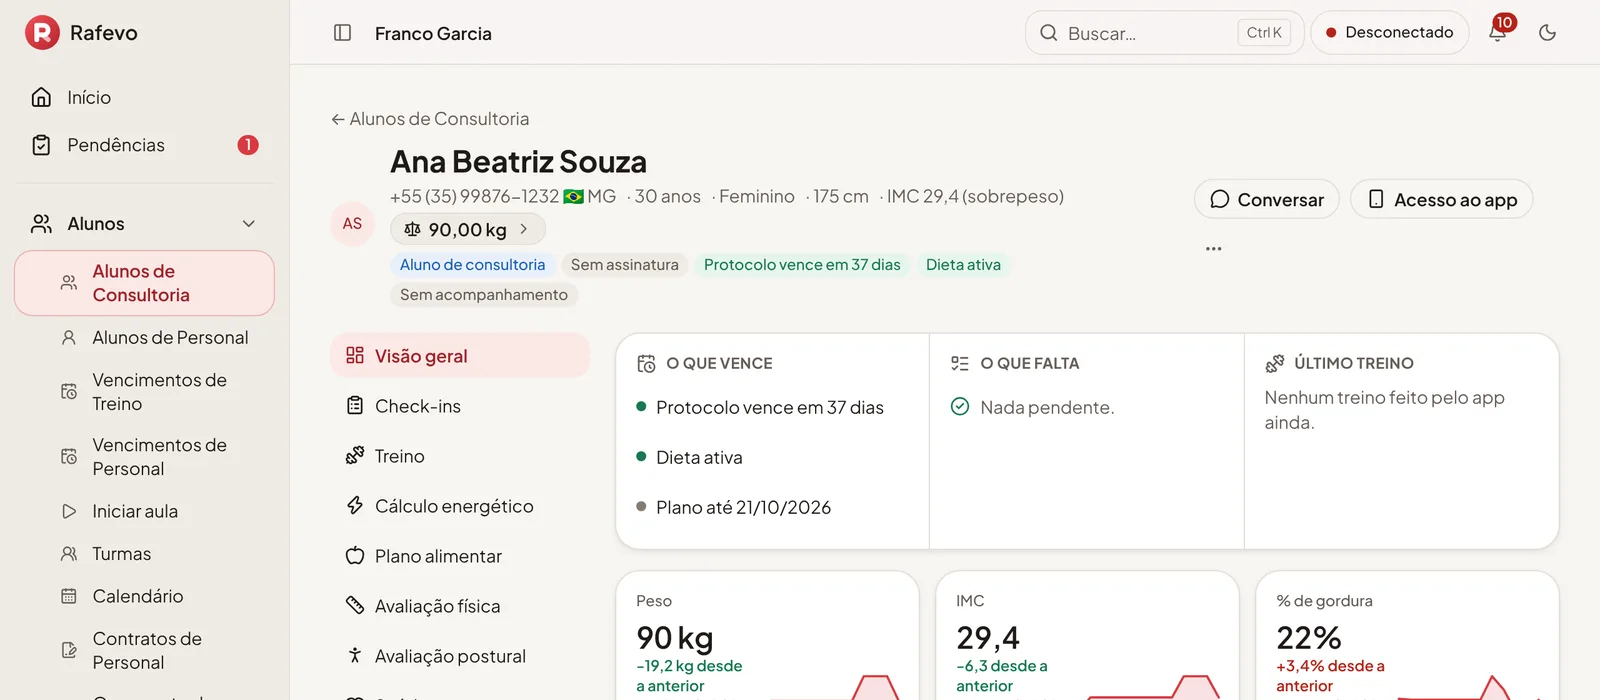Screen dimensions: 1600x700
Task: Select the Visão geral tab
Action: pyautogui.click(x=460, y=356)
